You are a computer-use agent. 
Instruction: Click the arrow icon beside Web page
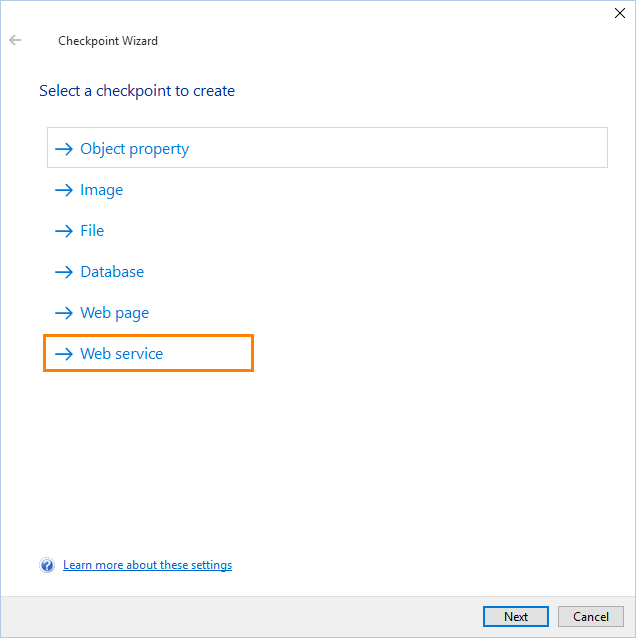pos(64,313)
